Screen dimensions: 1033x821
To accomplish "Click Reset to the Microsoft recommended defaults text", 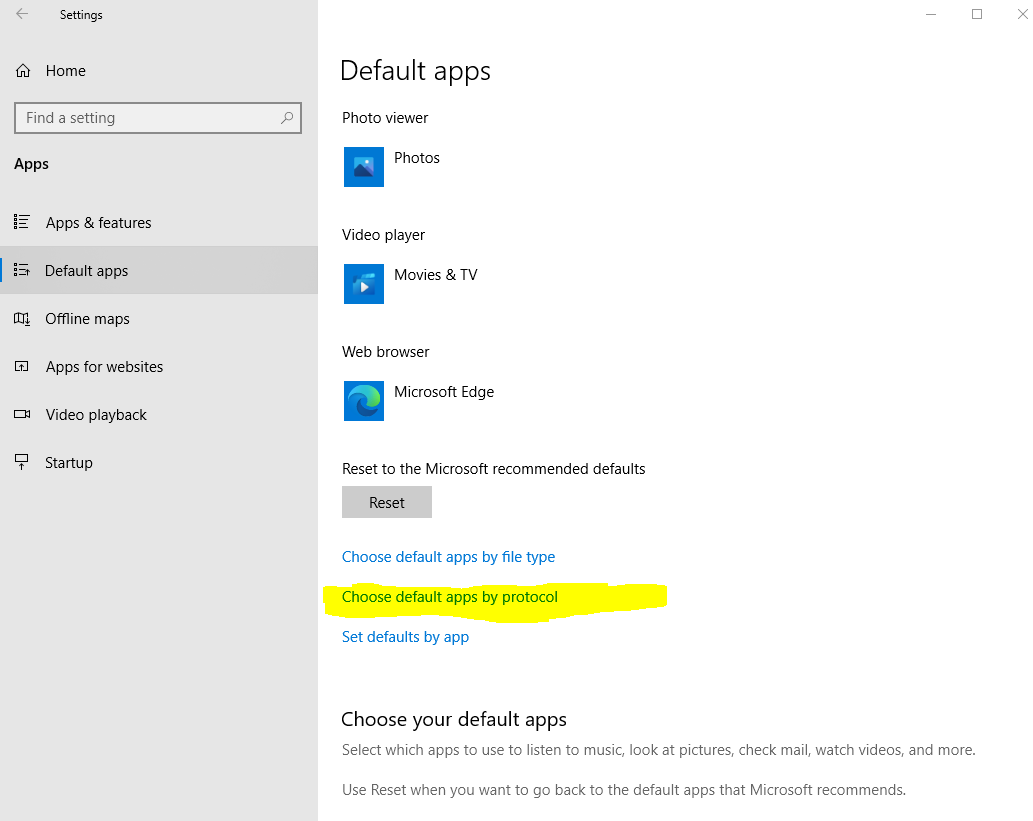I will pyautogui.click(x=493, y=469).
